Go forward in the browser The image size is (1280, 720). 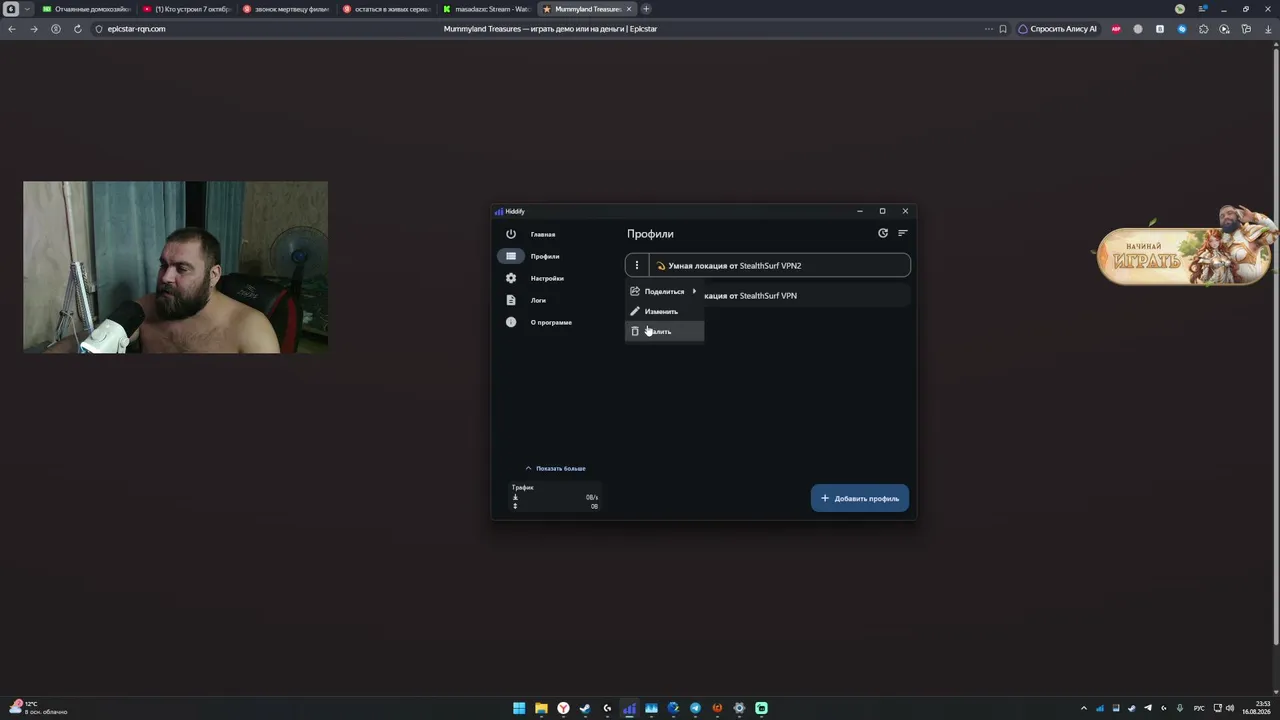[34, 29]
